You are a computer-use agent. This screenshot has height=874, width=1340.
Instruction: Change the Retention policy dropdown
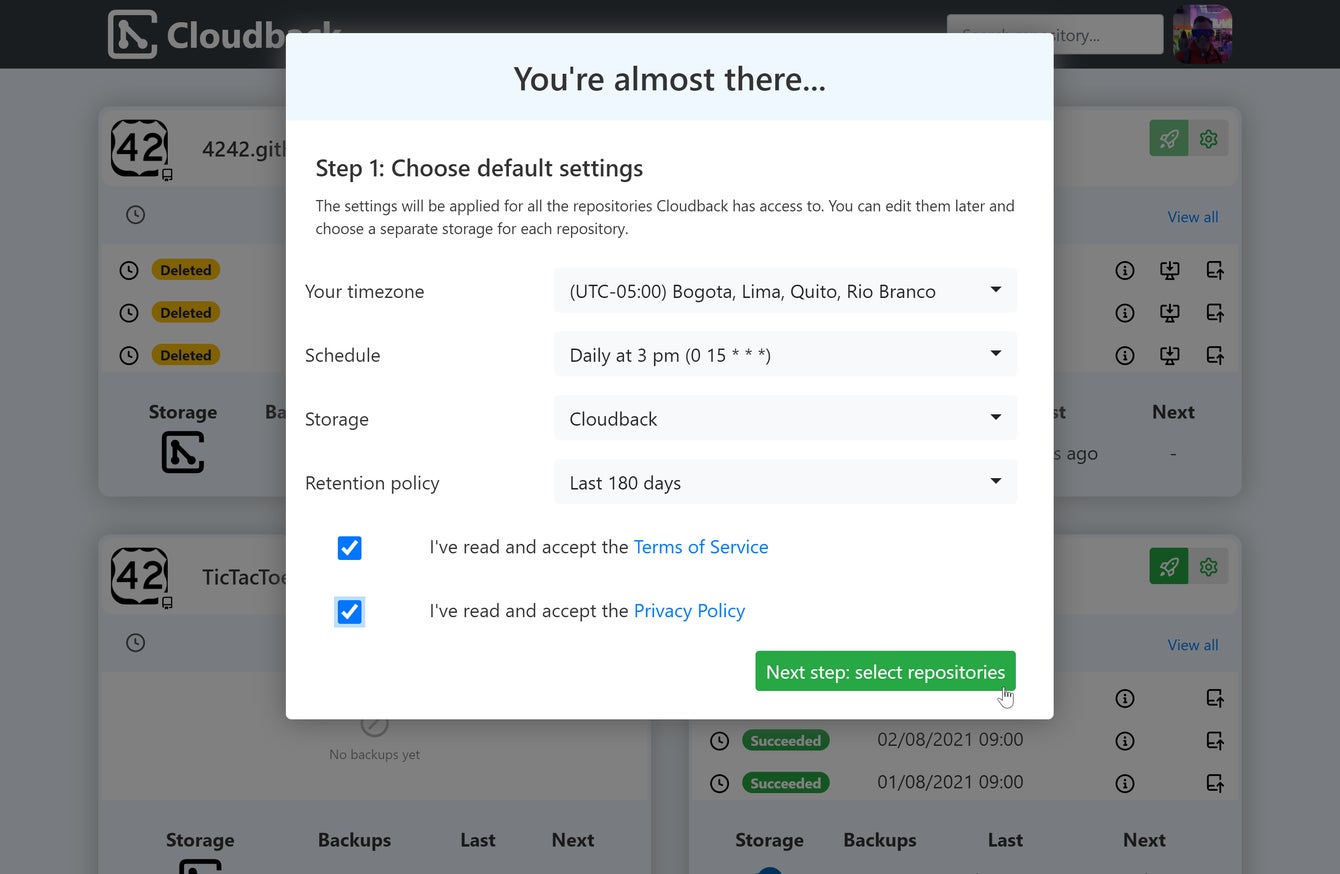coord(785,483)
